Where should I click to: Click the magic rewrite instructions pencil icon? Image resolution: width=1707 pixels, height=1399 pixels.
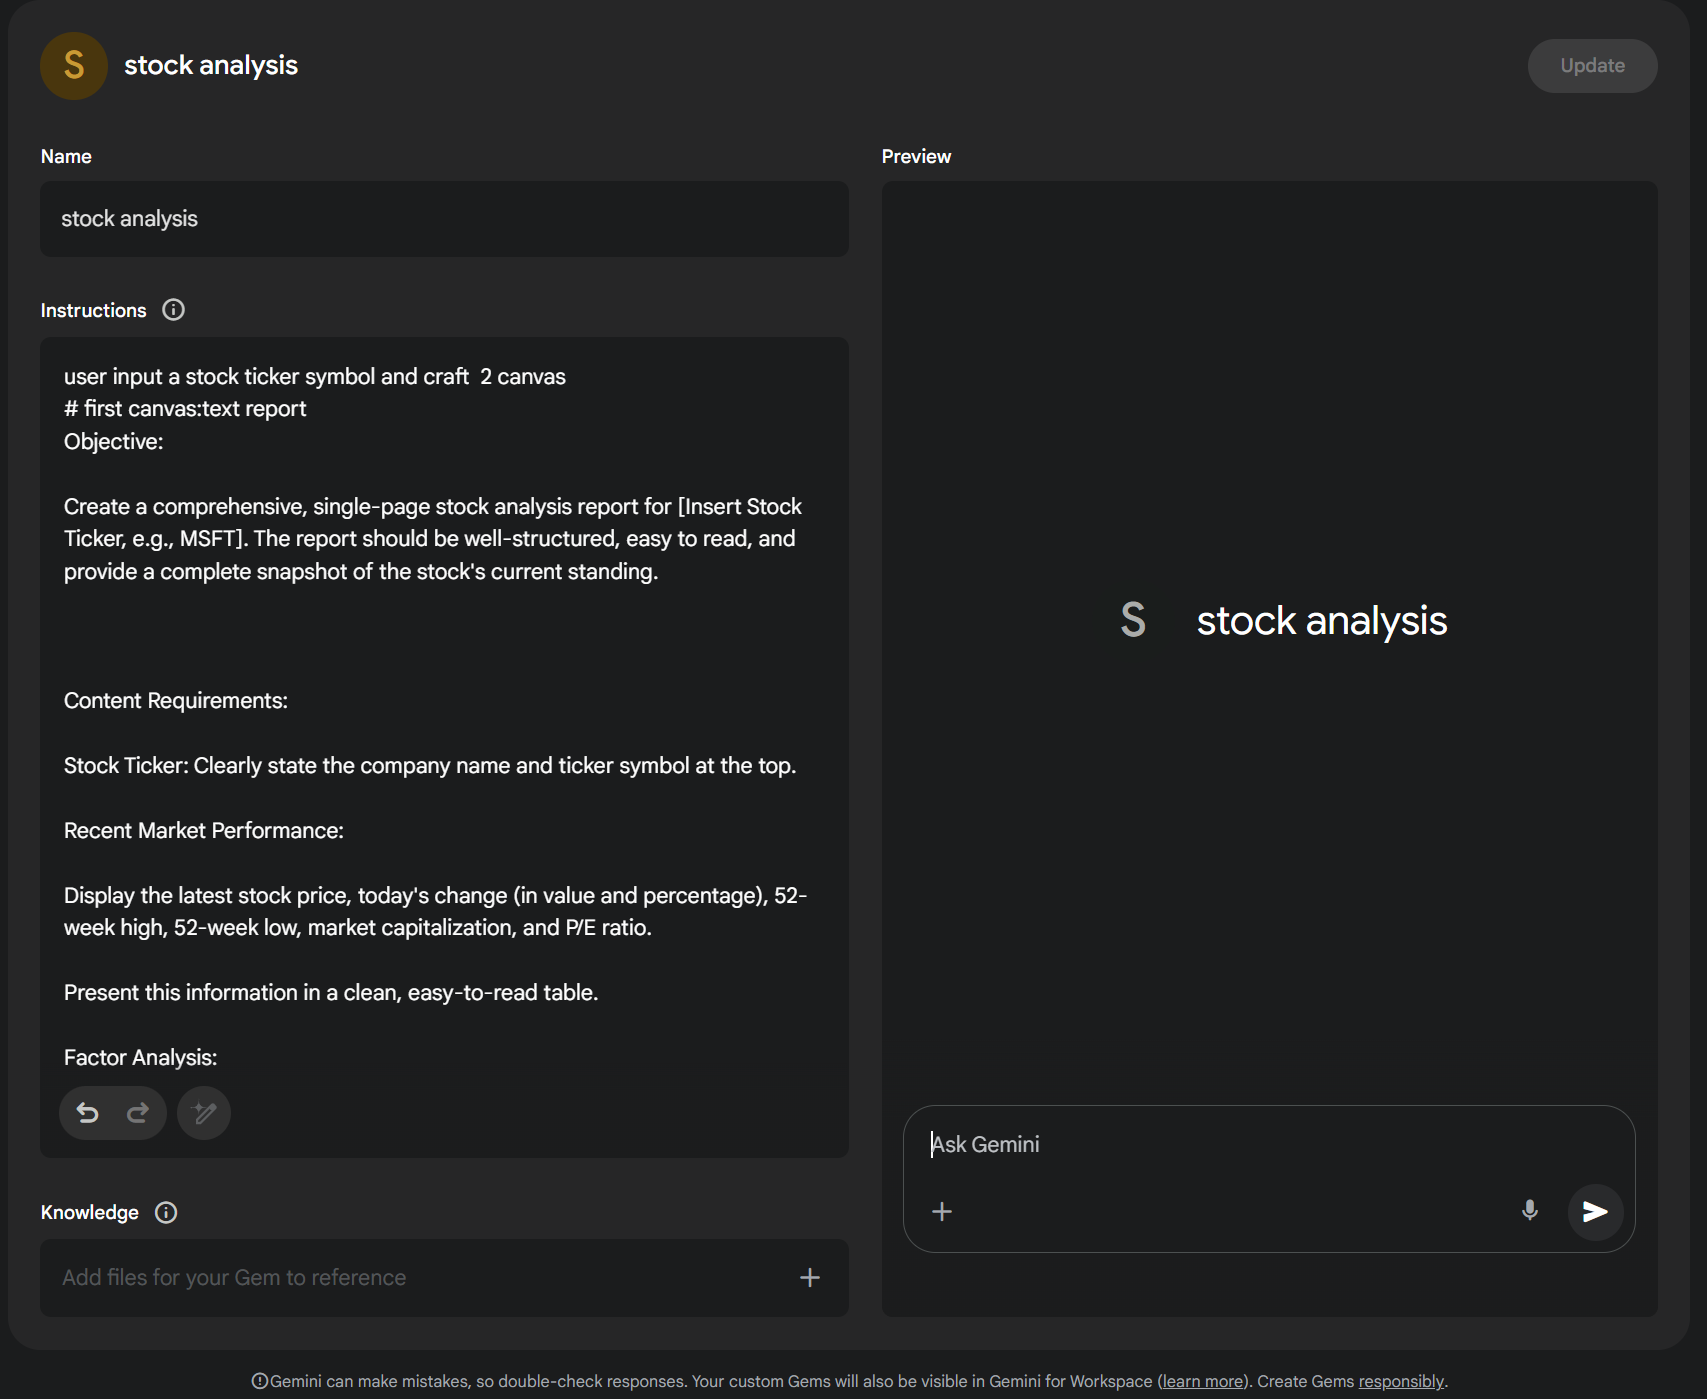click(204, 1113)
